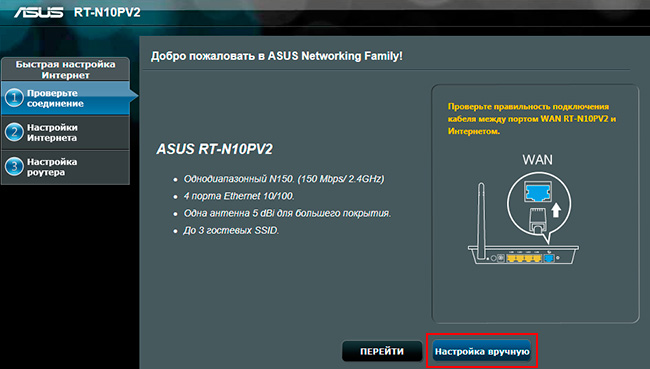Screen dimensions: 650x369
Task: Click the step 2 number circle icon
Action: point(14,133)
